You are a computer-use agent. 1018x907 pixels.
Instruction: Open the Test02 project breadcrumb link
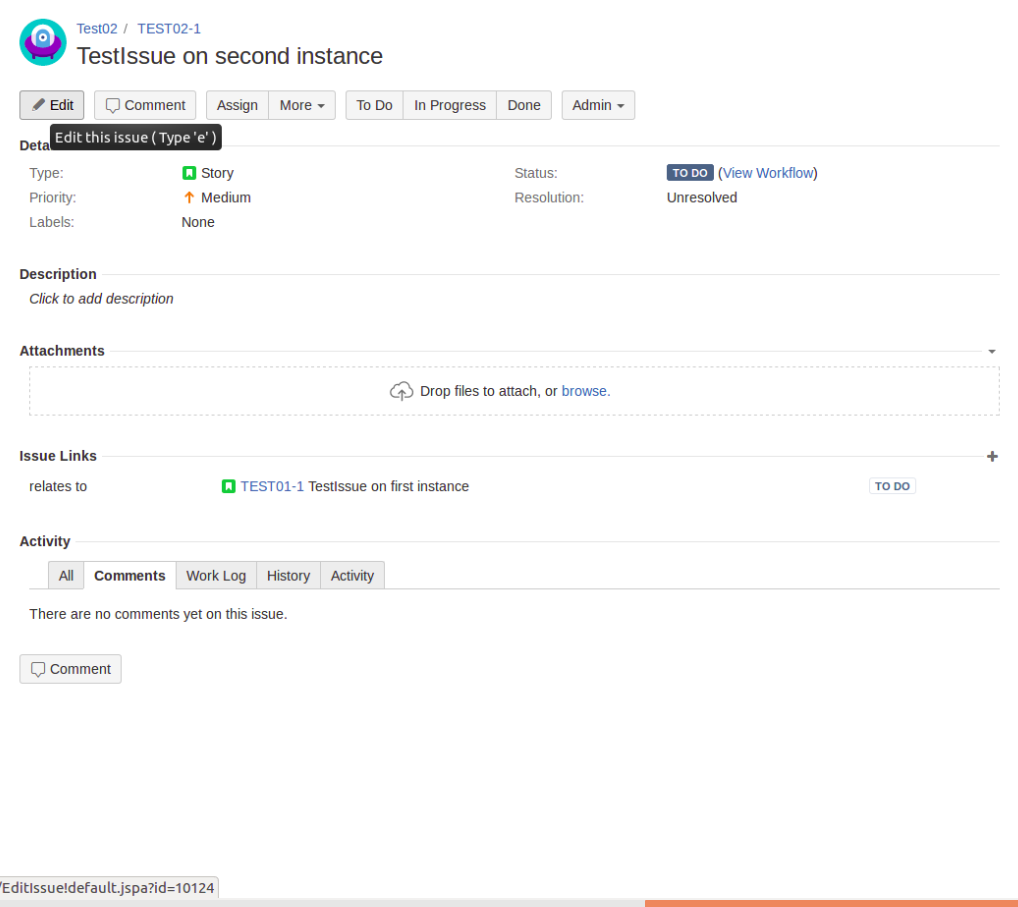tap(97, 29)
